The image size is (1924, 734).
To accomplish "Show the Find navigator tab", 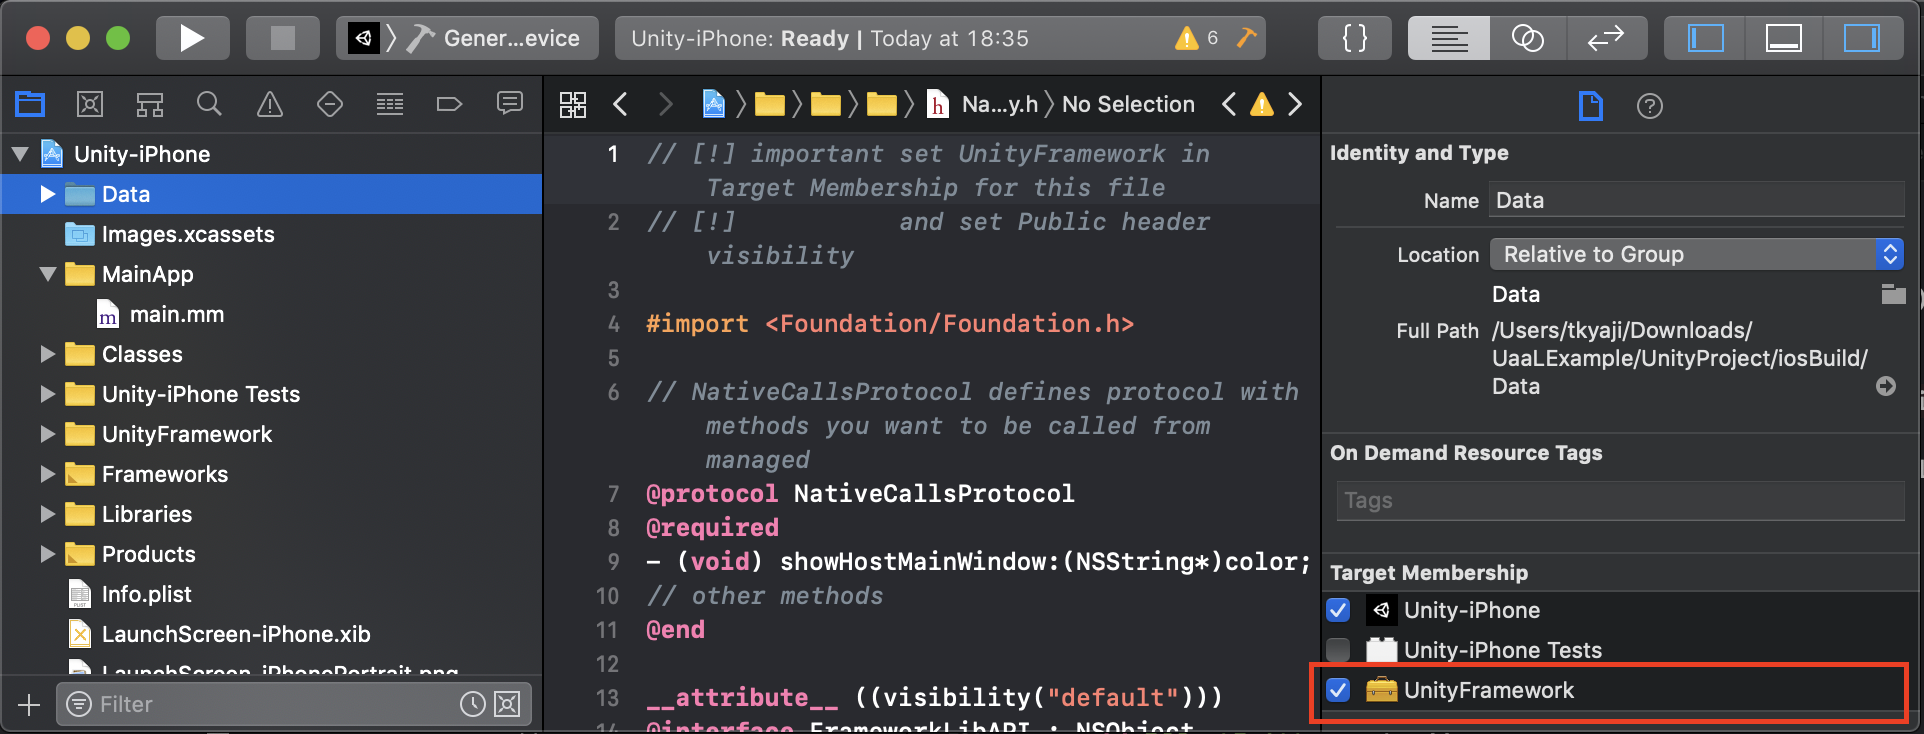I will (x=209, y=103).
